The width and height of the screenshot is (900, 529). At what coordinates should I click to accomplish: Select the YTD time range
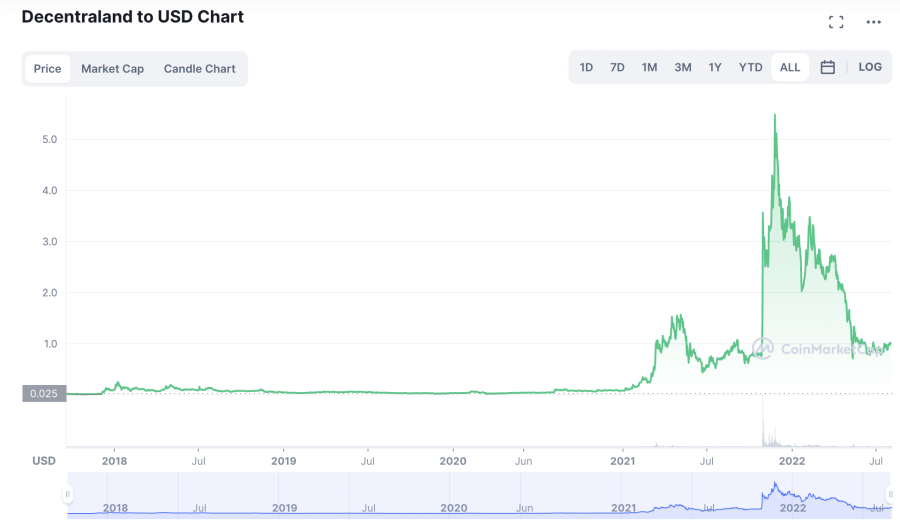tap(750, 67)
